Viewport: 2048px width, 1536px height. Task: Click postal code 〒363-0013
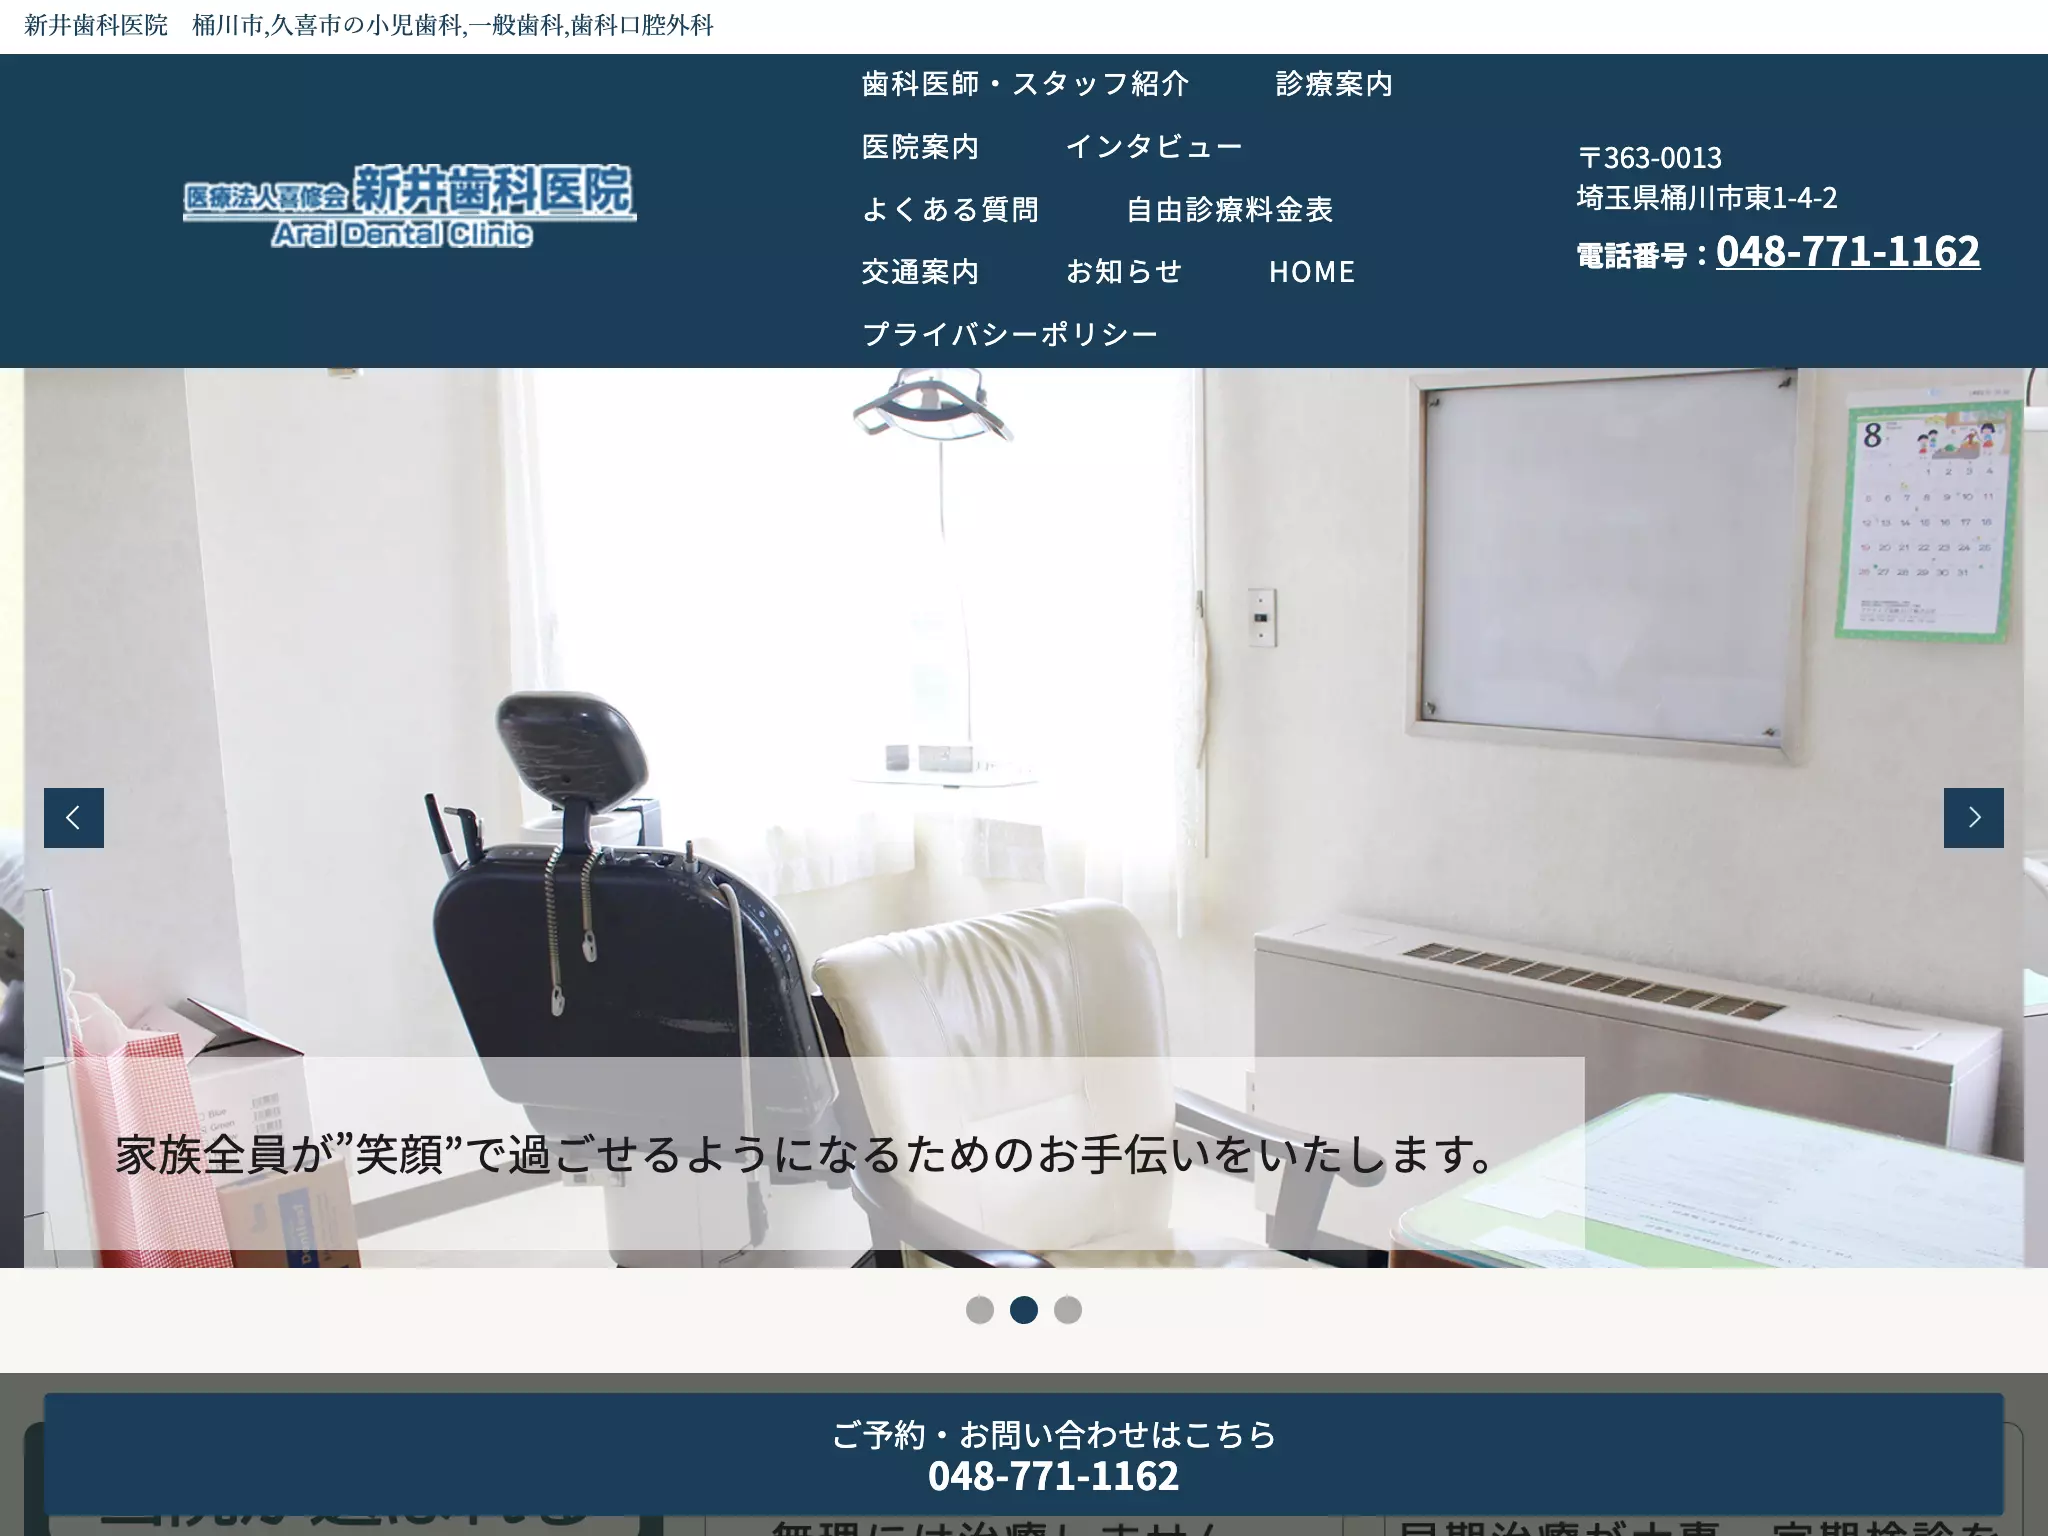tap(1649, 158)
